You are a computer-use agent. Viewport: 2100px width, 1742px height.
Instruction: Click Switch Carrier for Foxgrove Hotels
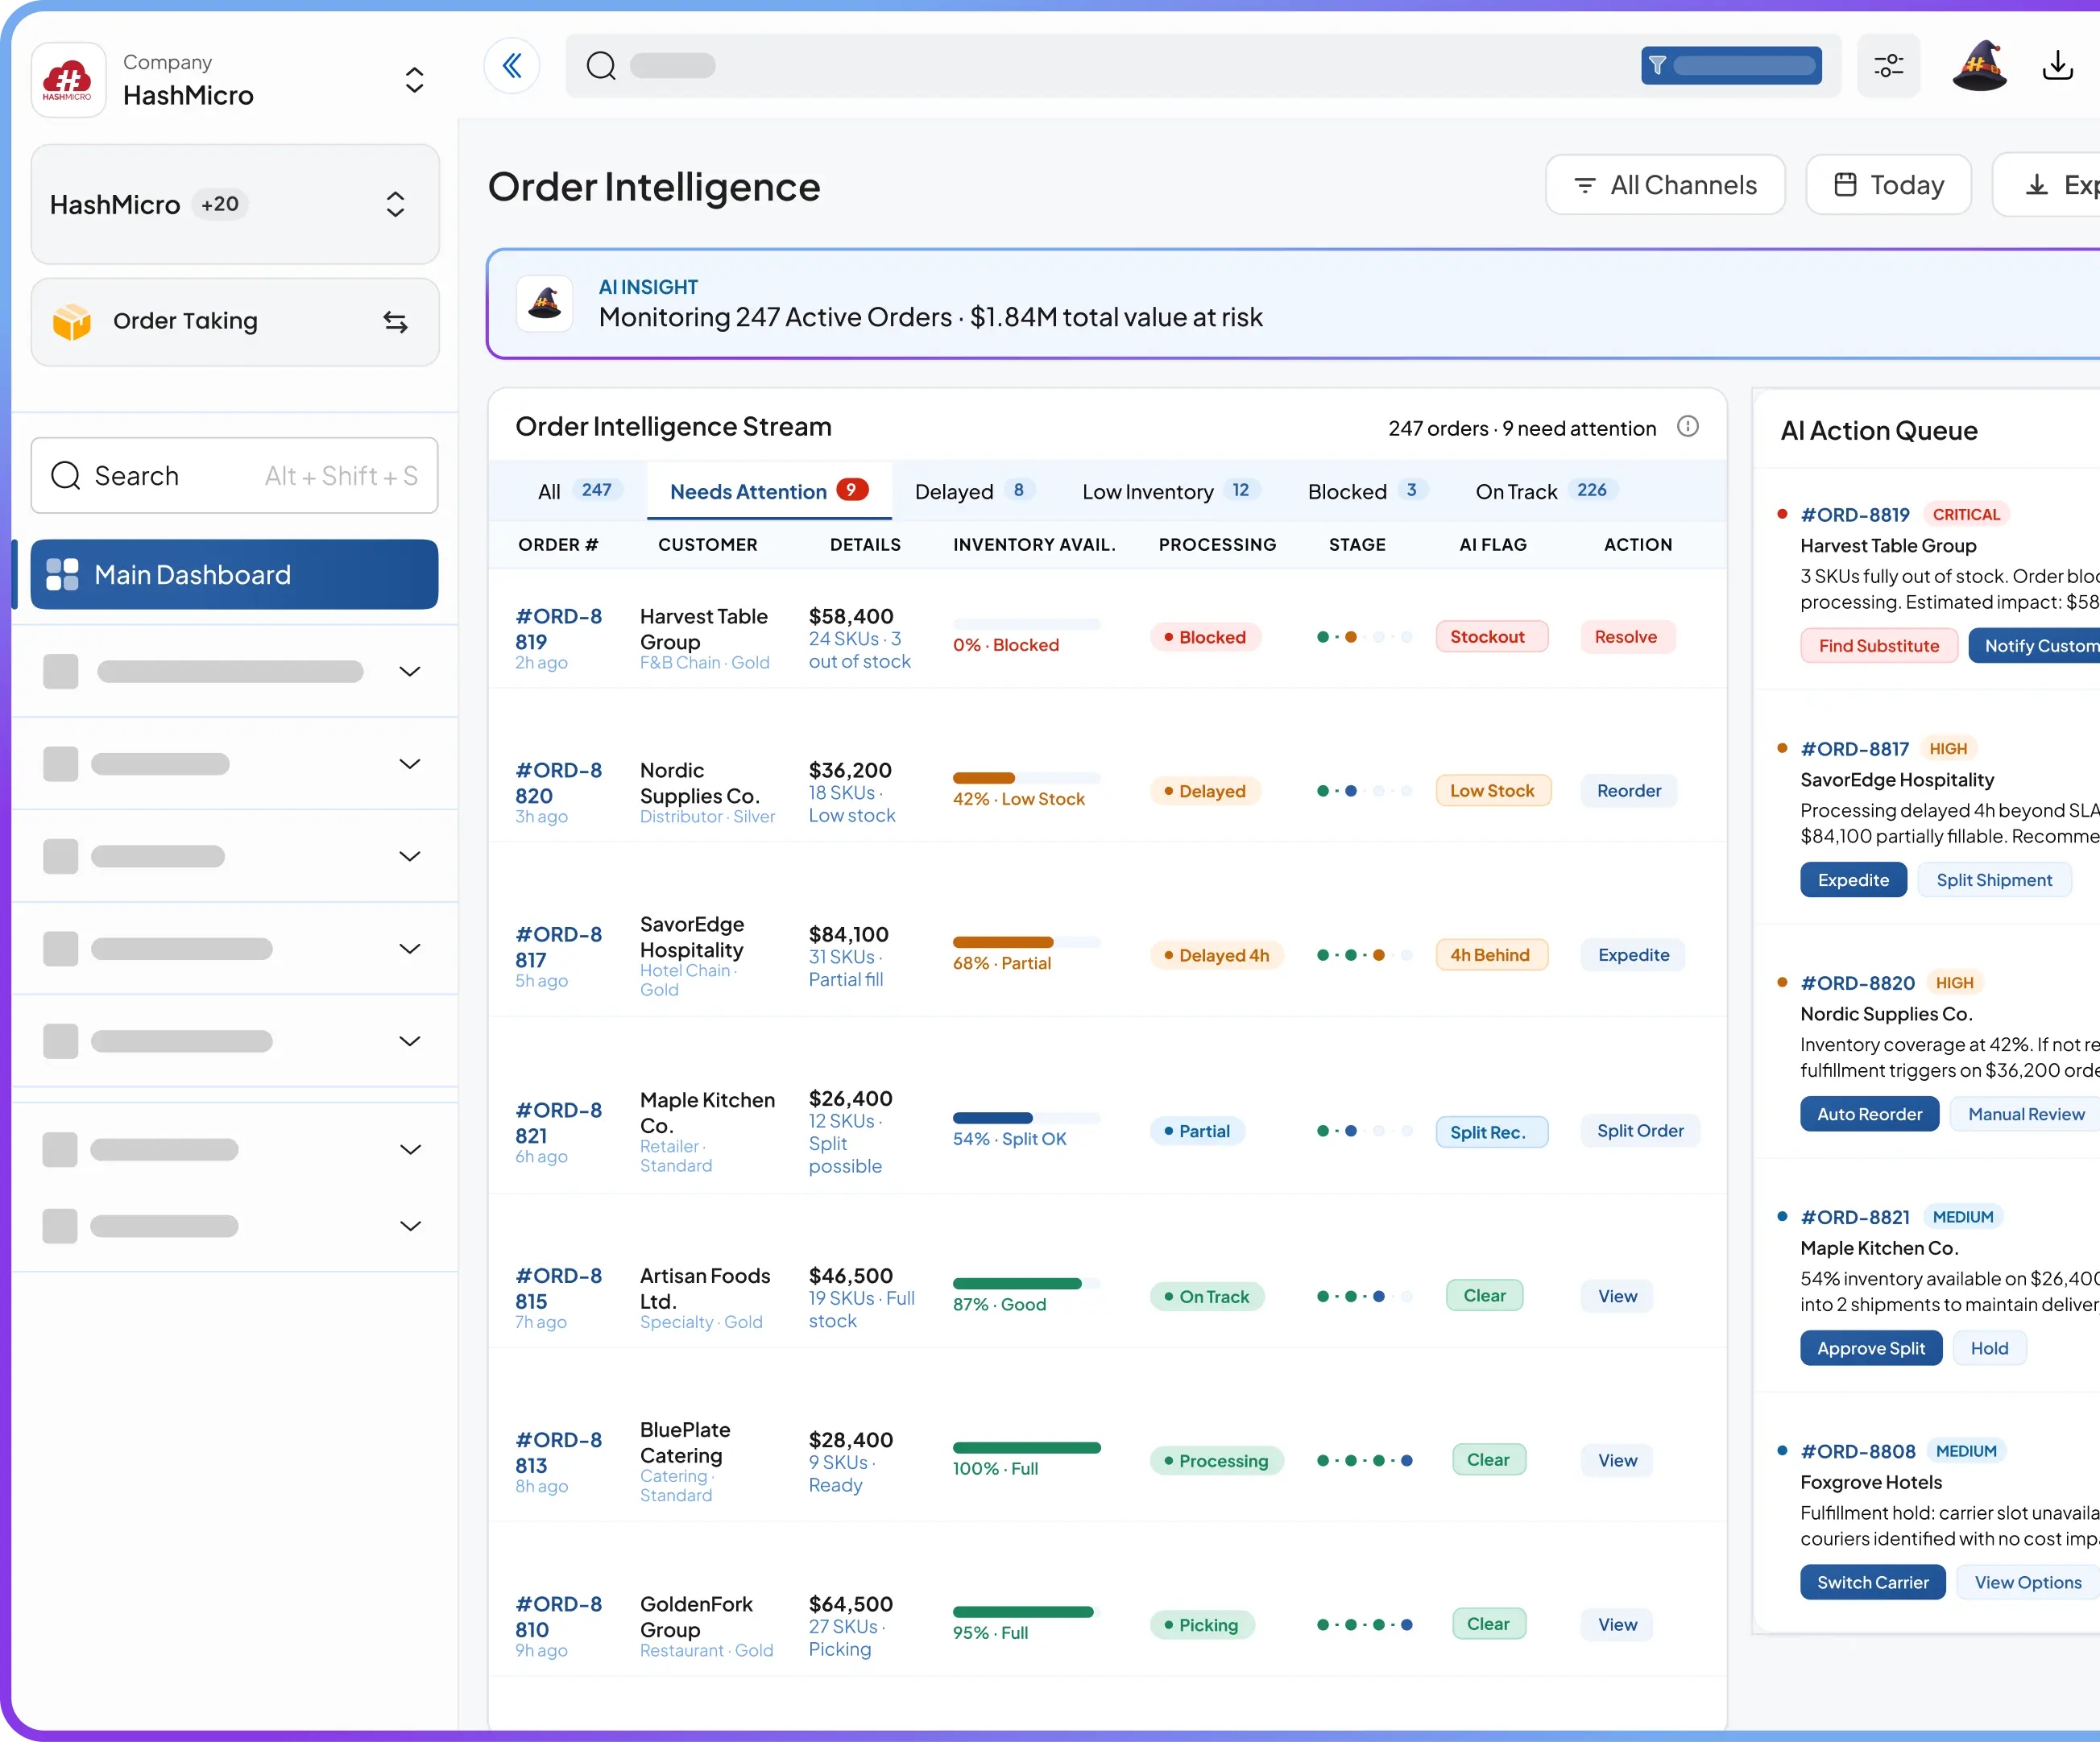[1872, 1582]
